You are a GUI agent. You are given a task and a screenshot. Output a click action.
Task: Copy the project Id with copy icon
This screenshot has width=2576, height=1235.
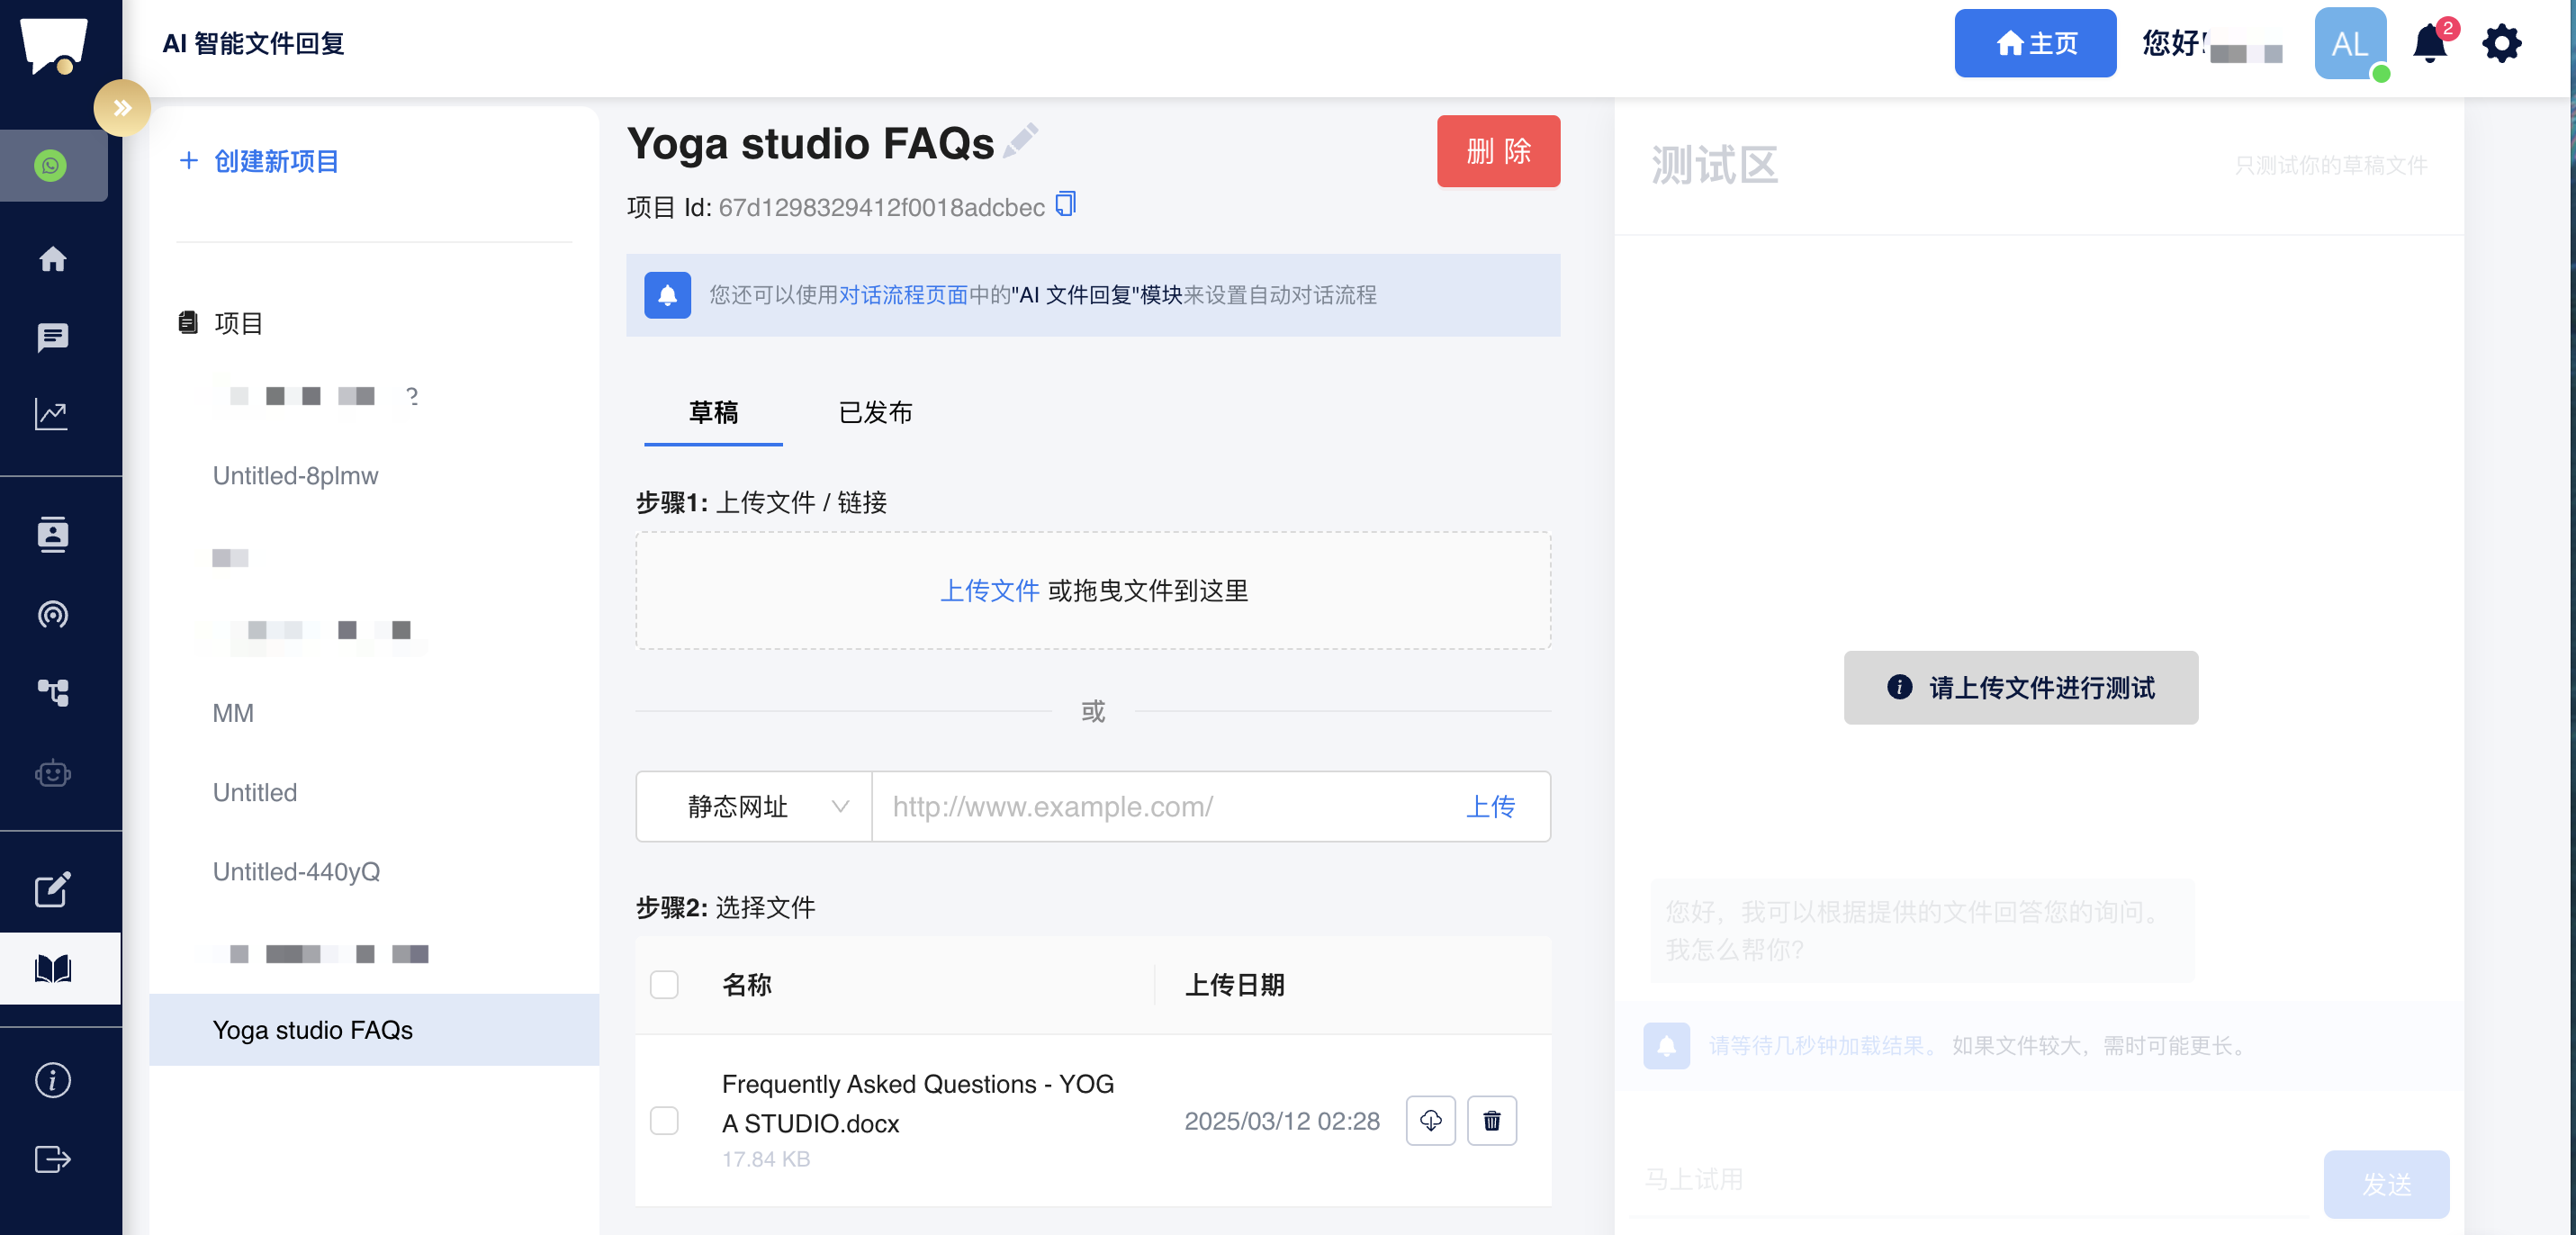1066,205
